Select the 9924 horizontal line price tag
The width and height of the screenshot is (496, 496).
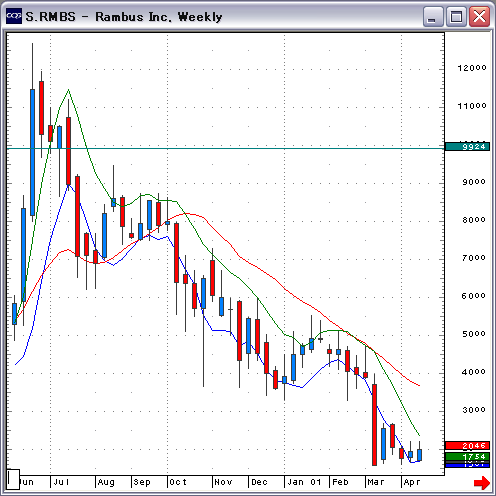tap(467, 147)
